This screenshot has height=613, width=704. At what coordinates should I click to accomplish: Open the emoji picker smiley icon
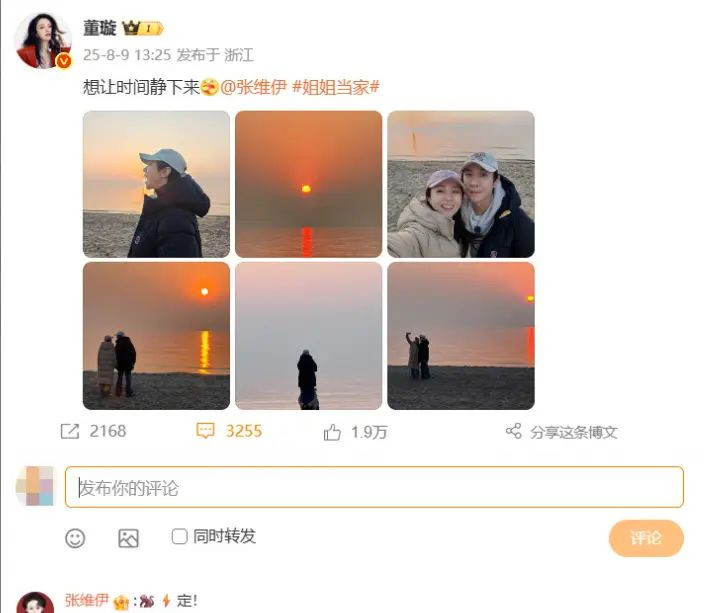coord(75,538)
